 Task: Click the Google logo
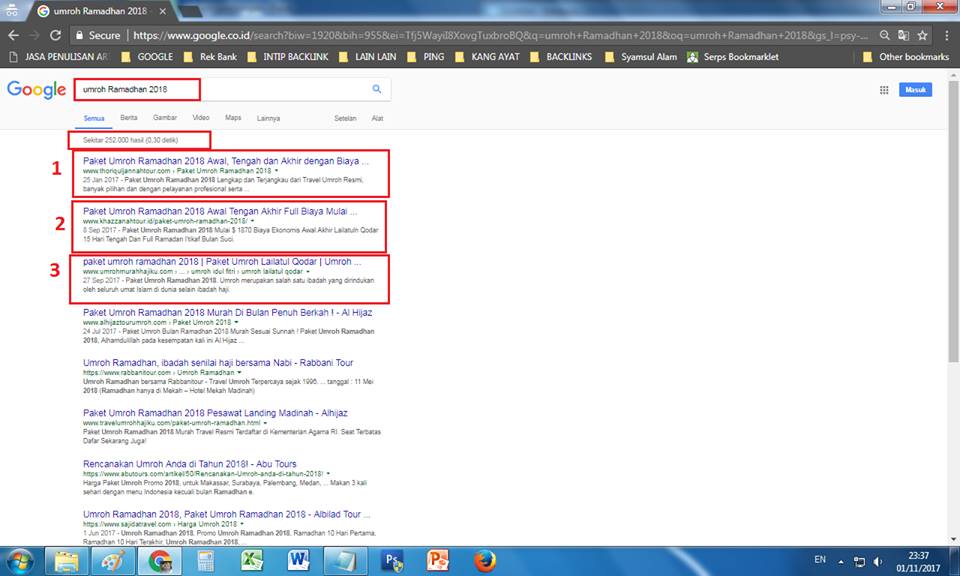coord(36,89)
